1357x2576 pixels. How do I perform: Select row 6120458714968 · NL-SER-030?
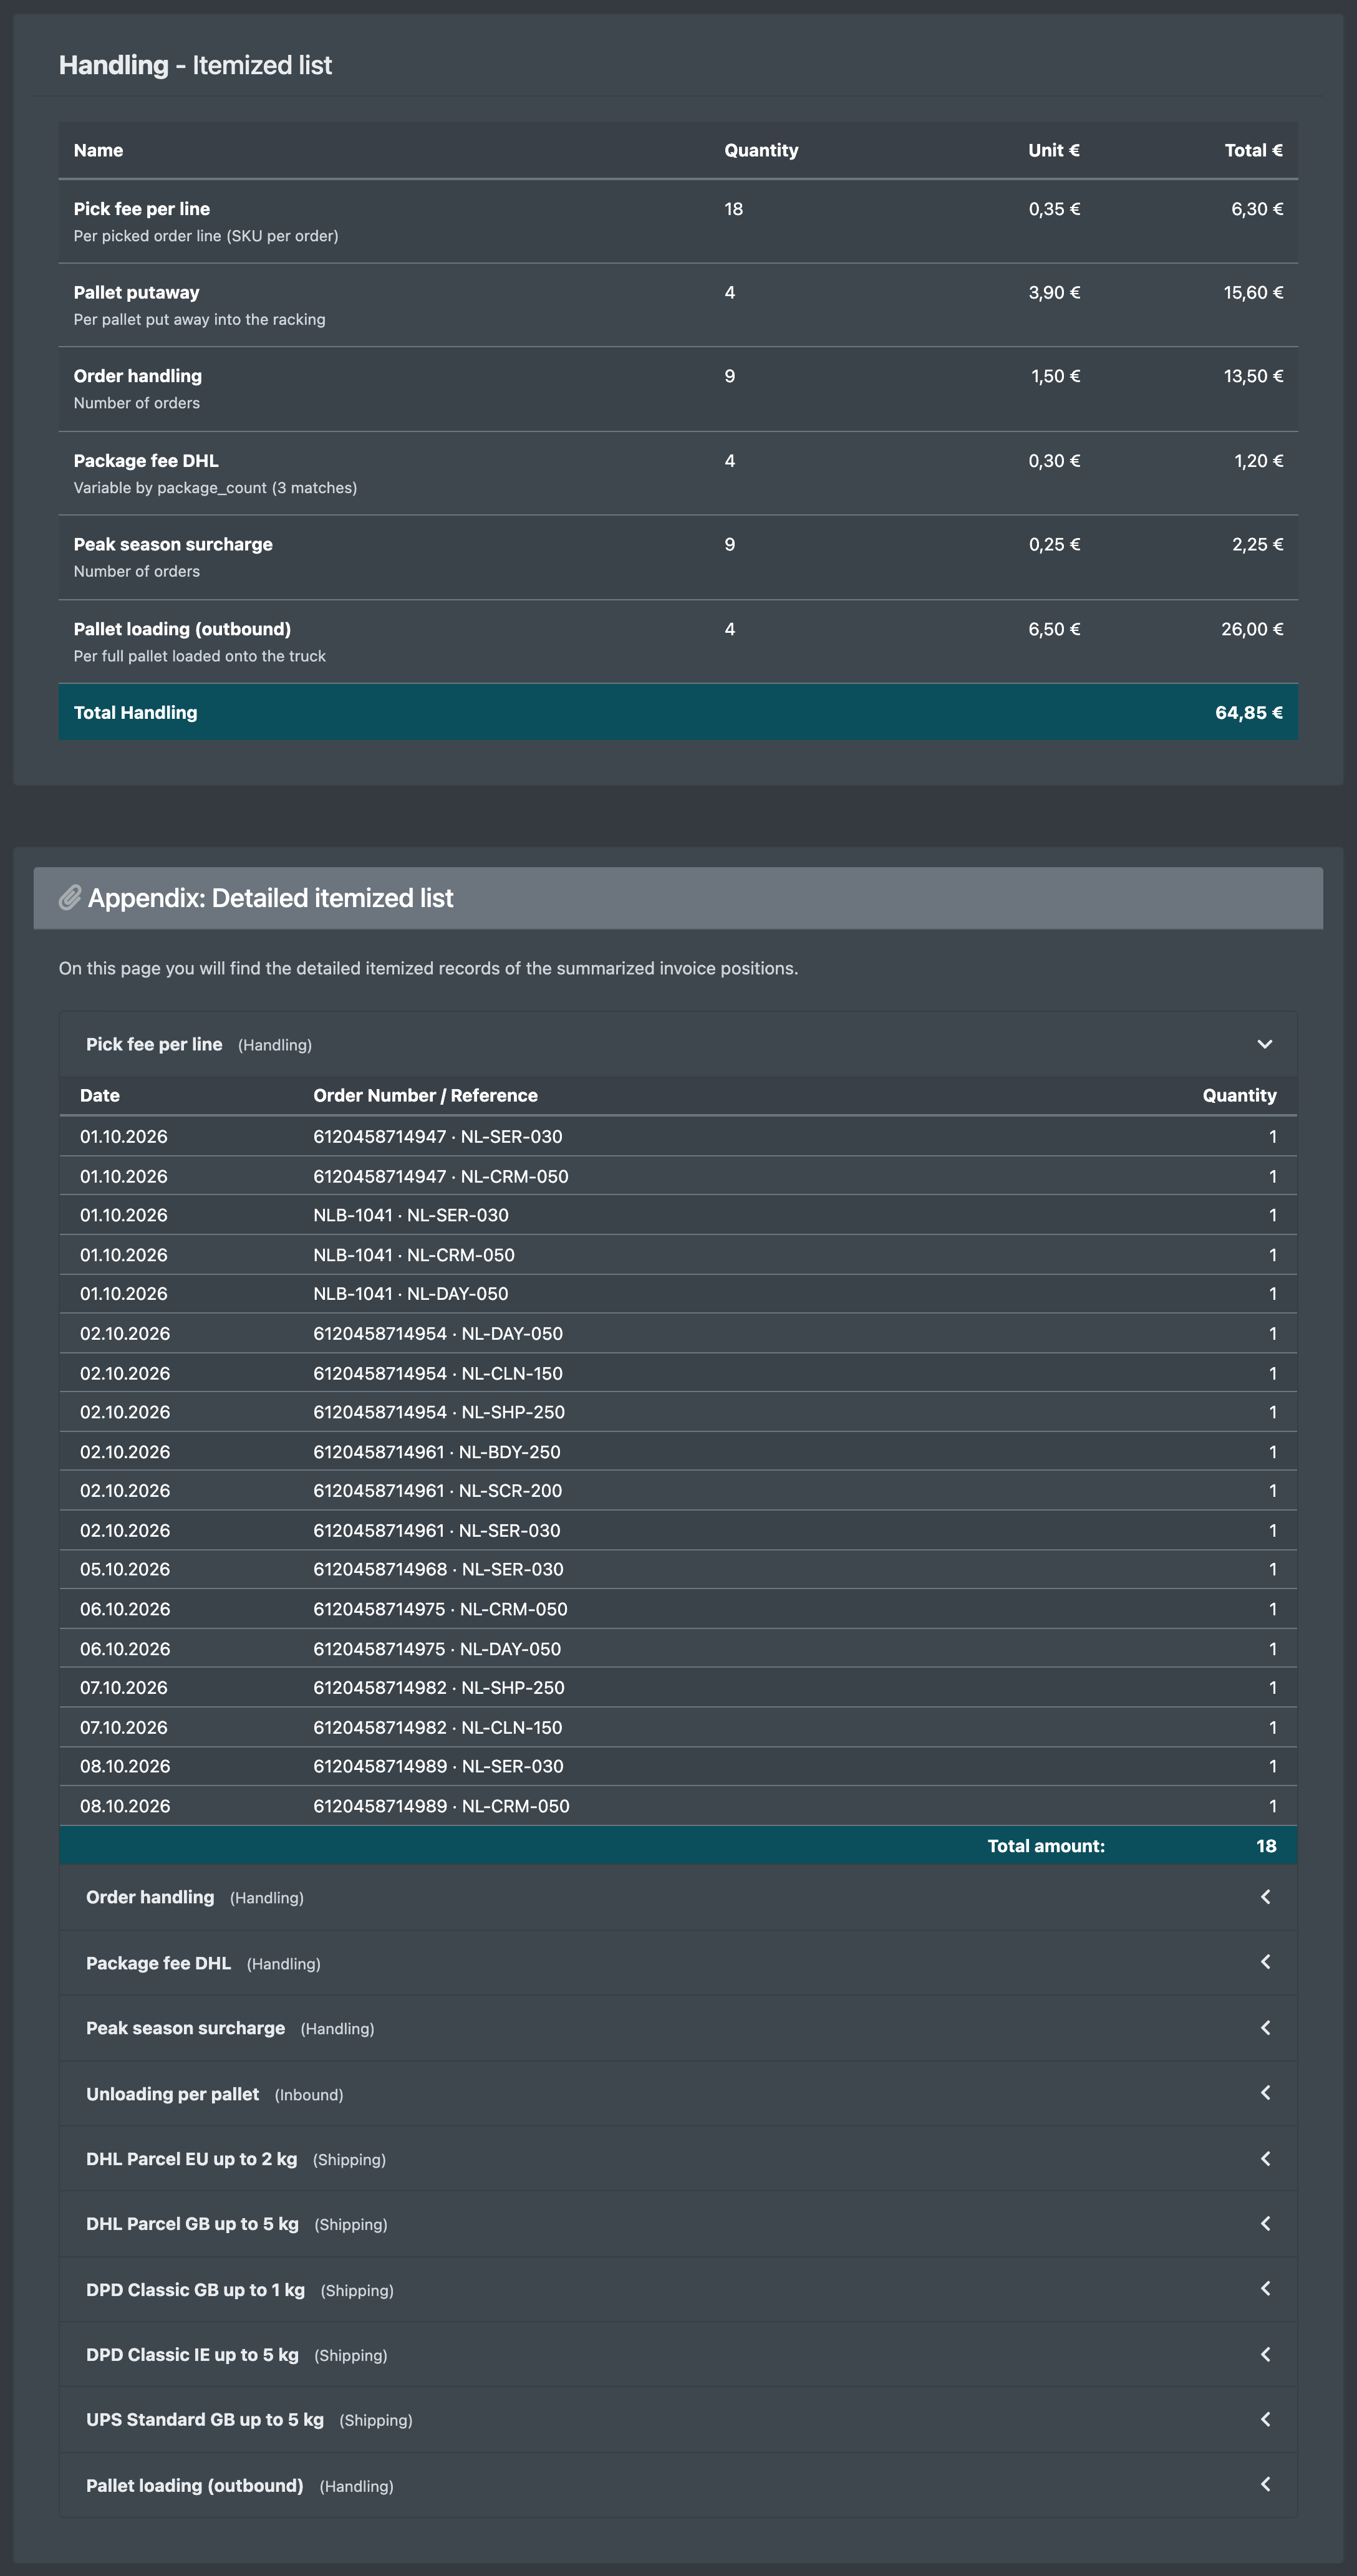[678, 1570]
